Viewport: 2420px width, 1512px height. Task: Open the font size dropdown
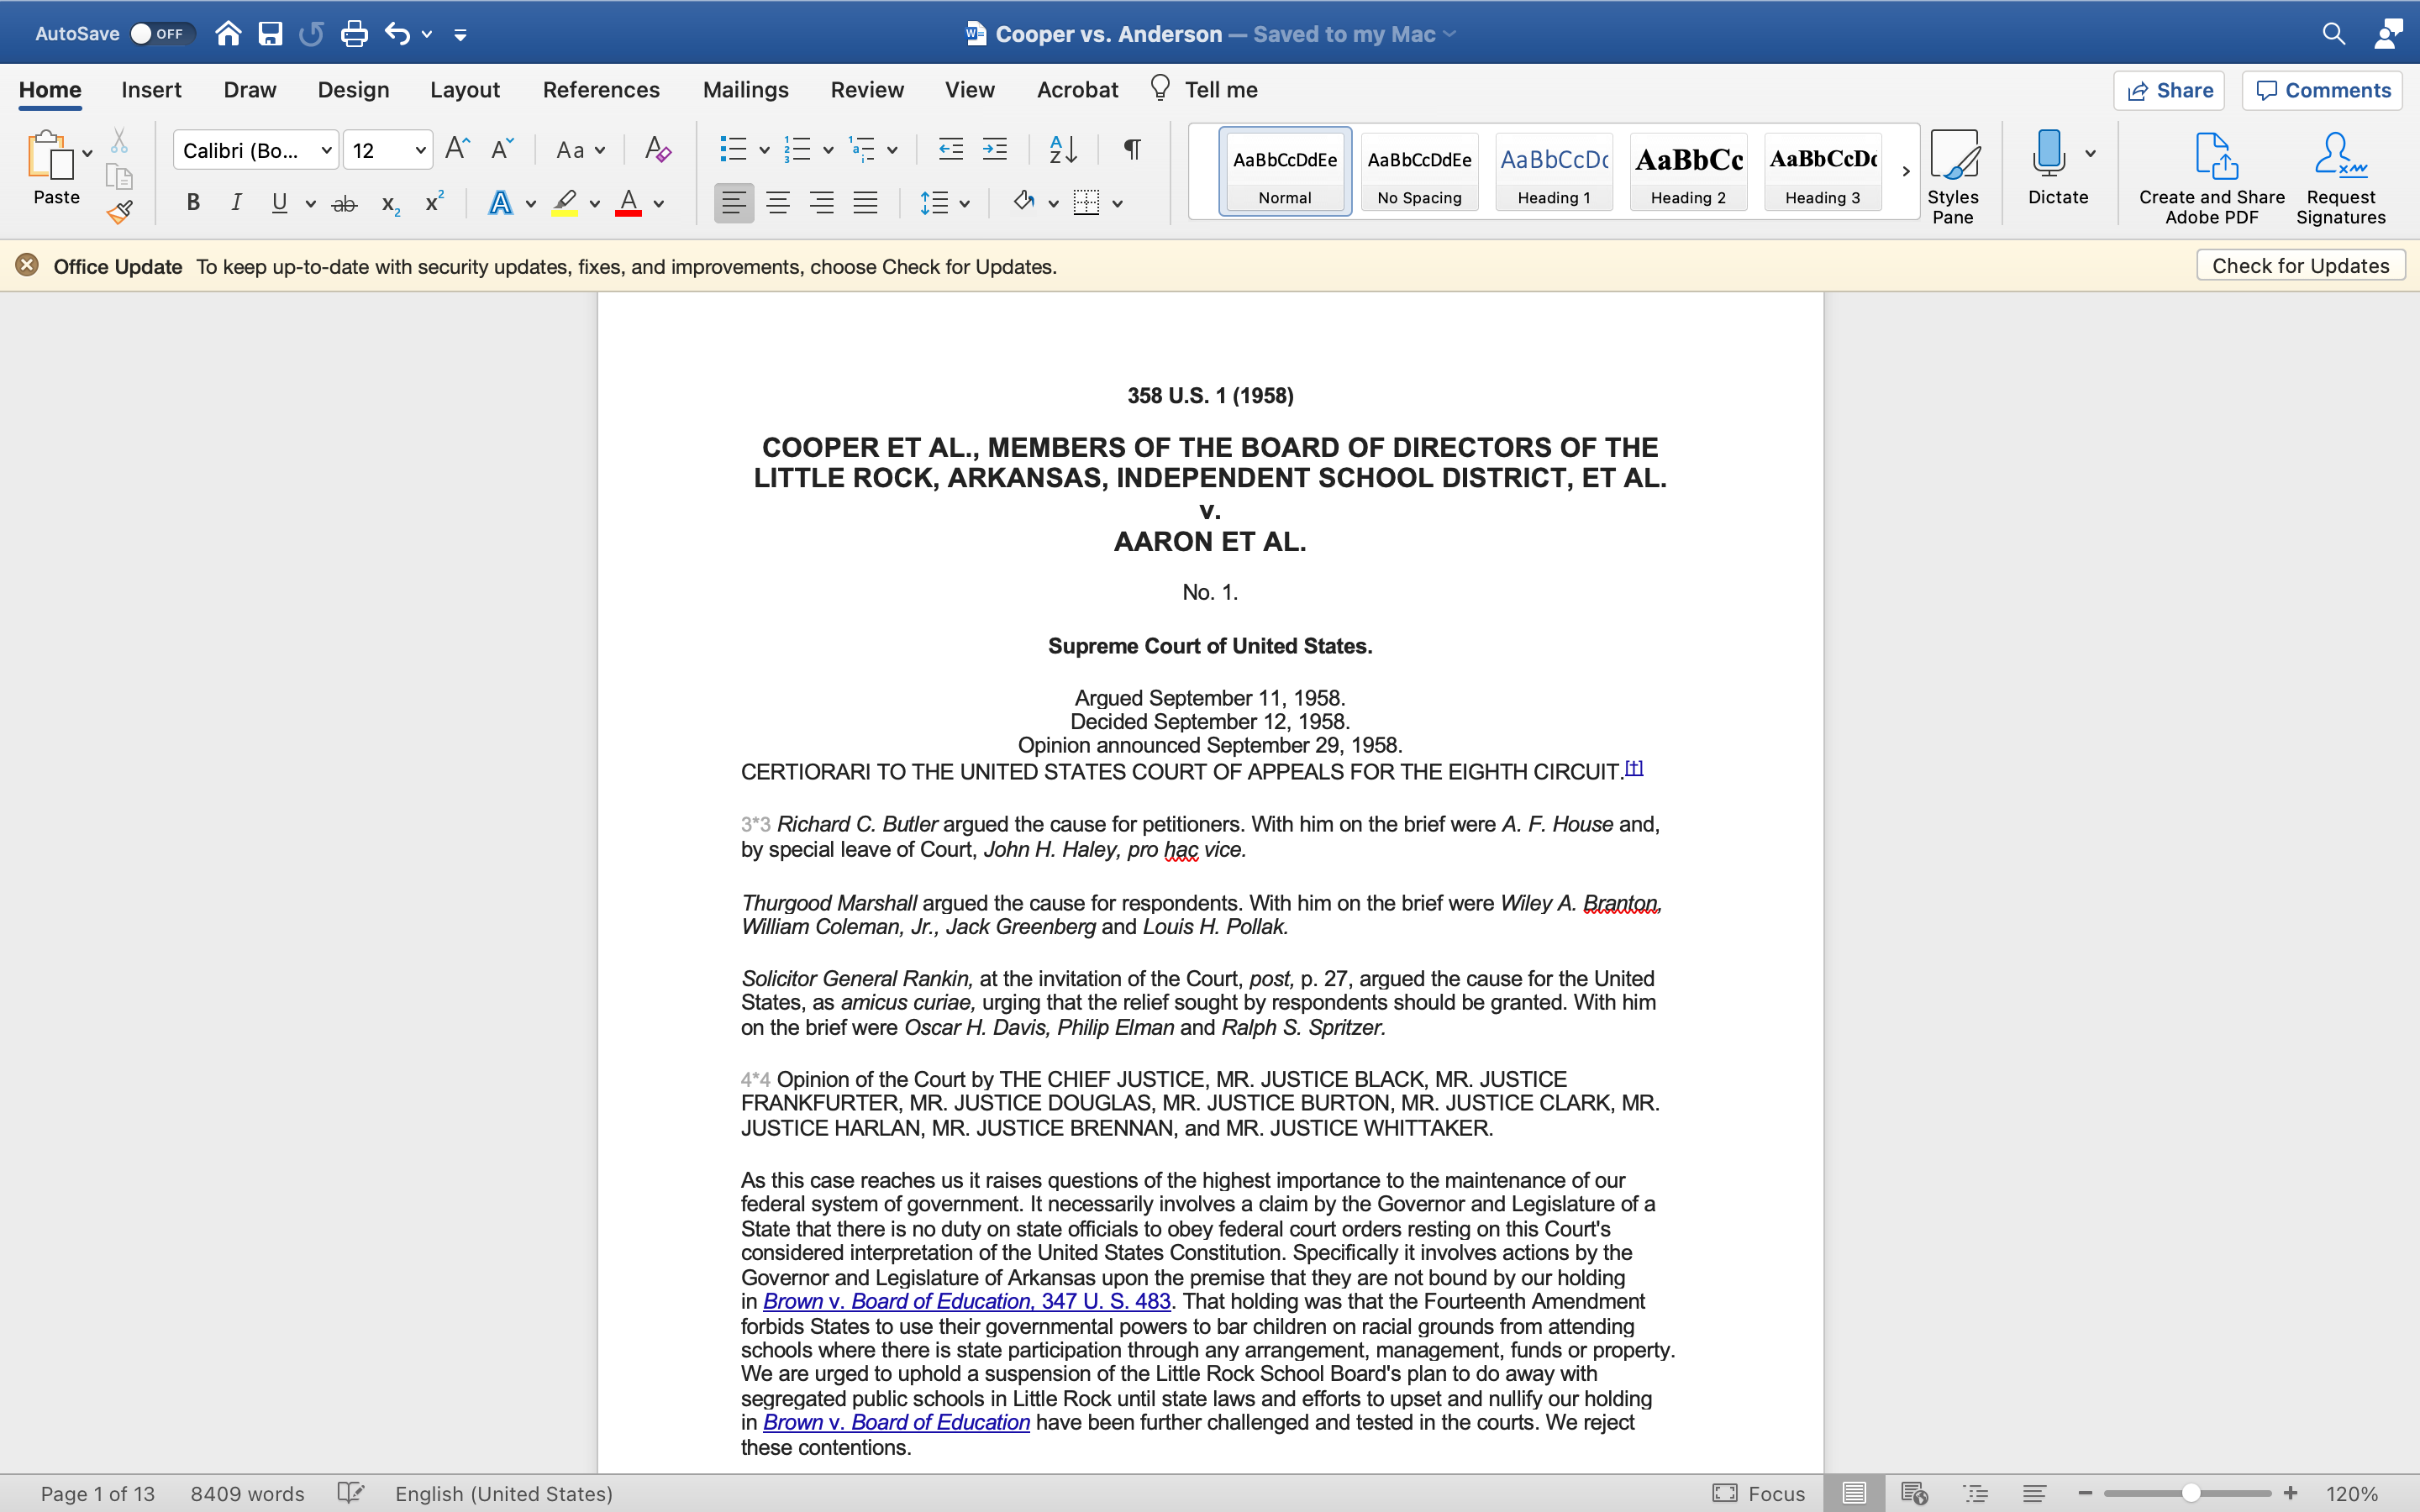point(420,149)
